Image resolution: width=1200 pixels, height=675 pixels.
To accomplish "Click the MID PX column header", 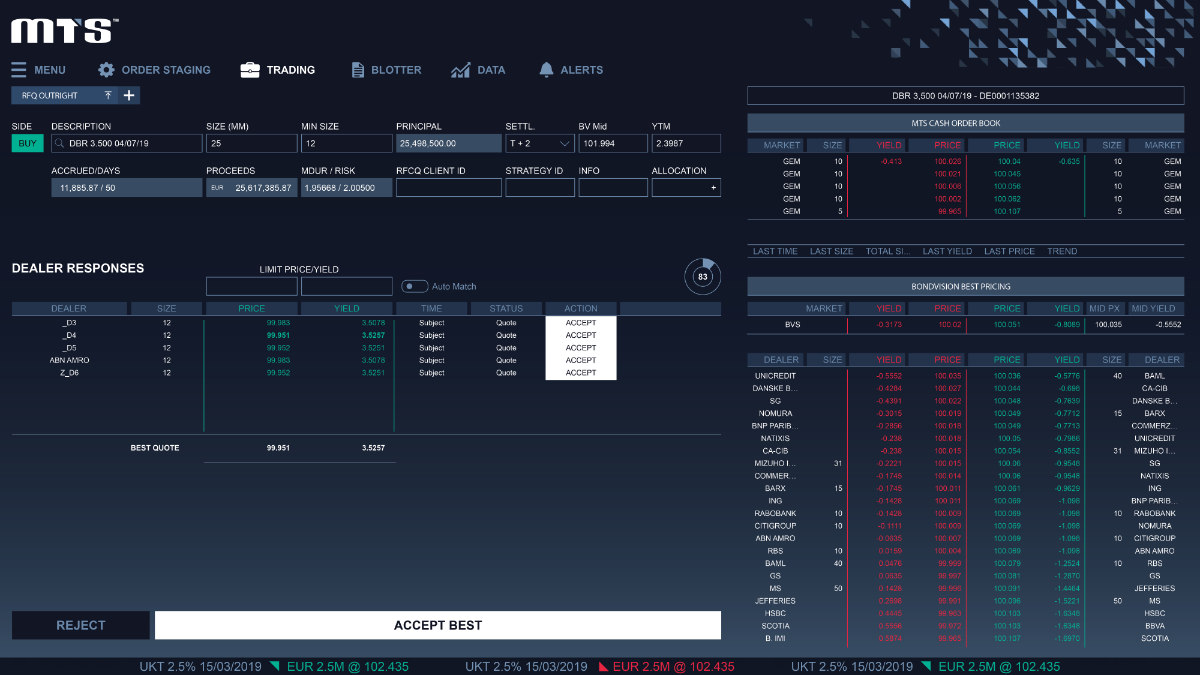I will pos(1106,308).
